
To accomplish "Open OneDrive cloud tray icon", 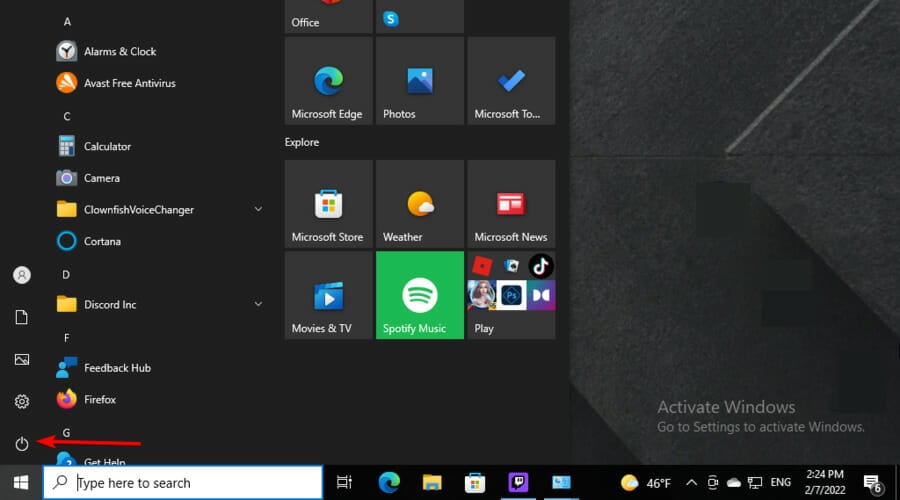I will (734, 483).
